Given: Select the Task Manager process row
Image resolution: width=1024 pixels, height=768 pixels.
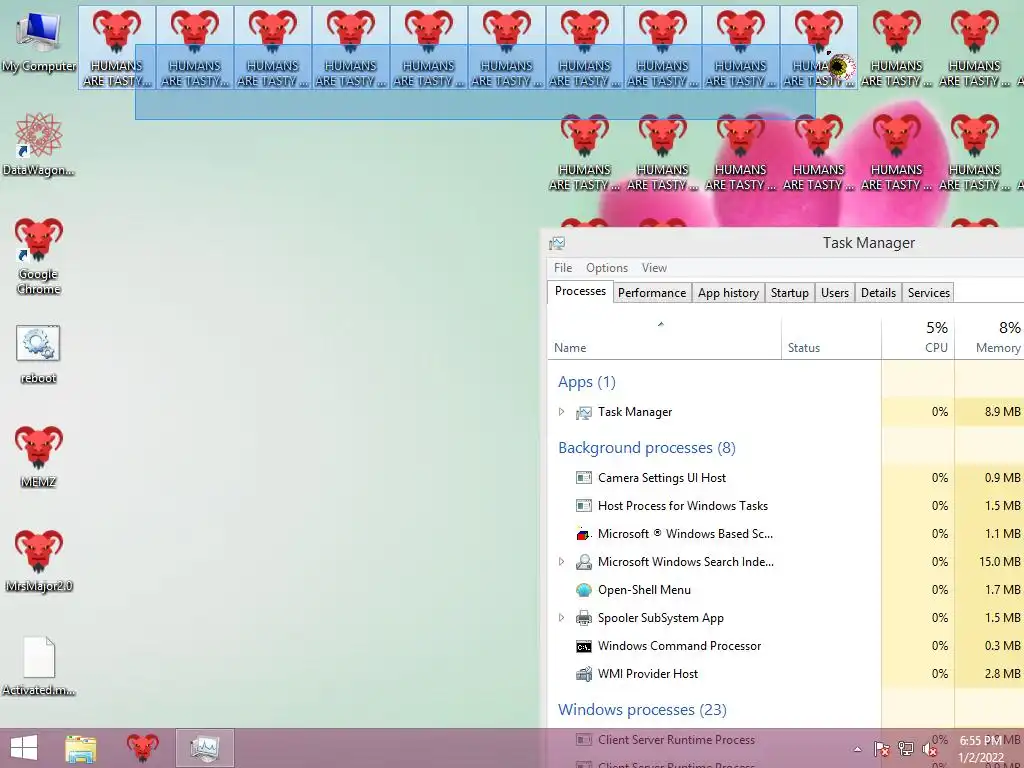Looking at the screenshot, I should 786,412.
